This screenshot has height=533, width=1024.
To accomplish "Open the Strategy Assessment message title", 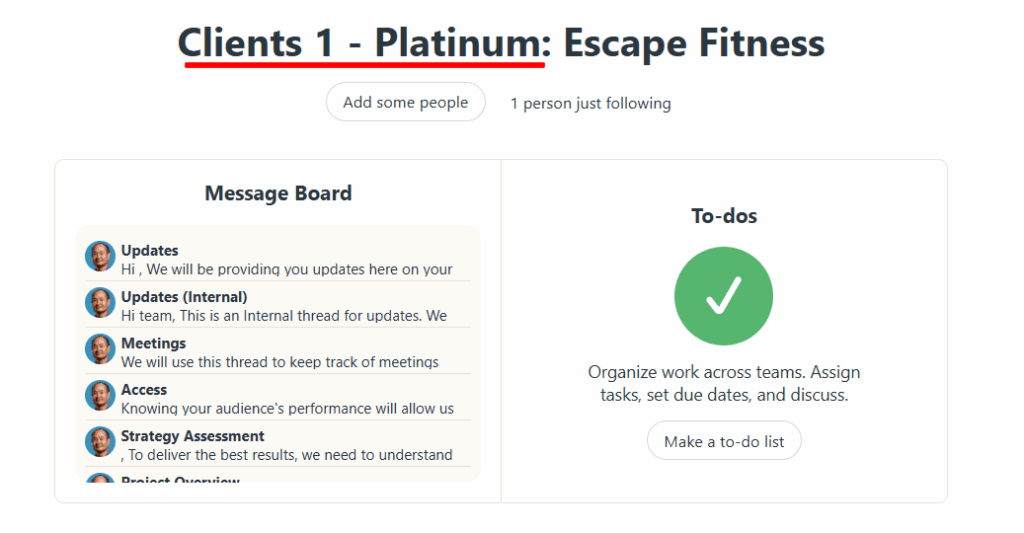I will (193, 436).
